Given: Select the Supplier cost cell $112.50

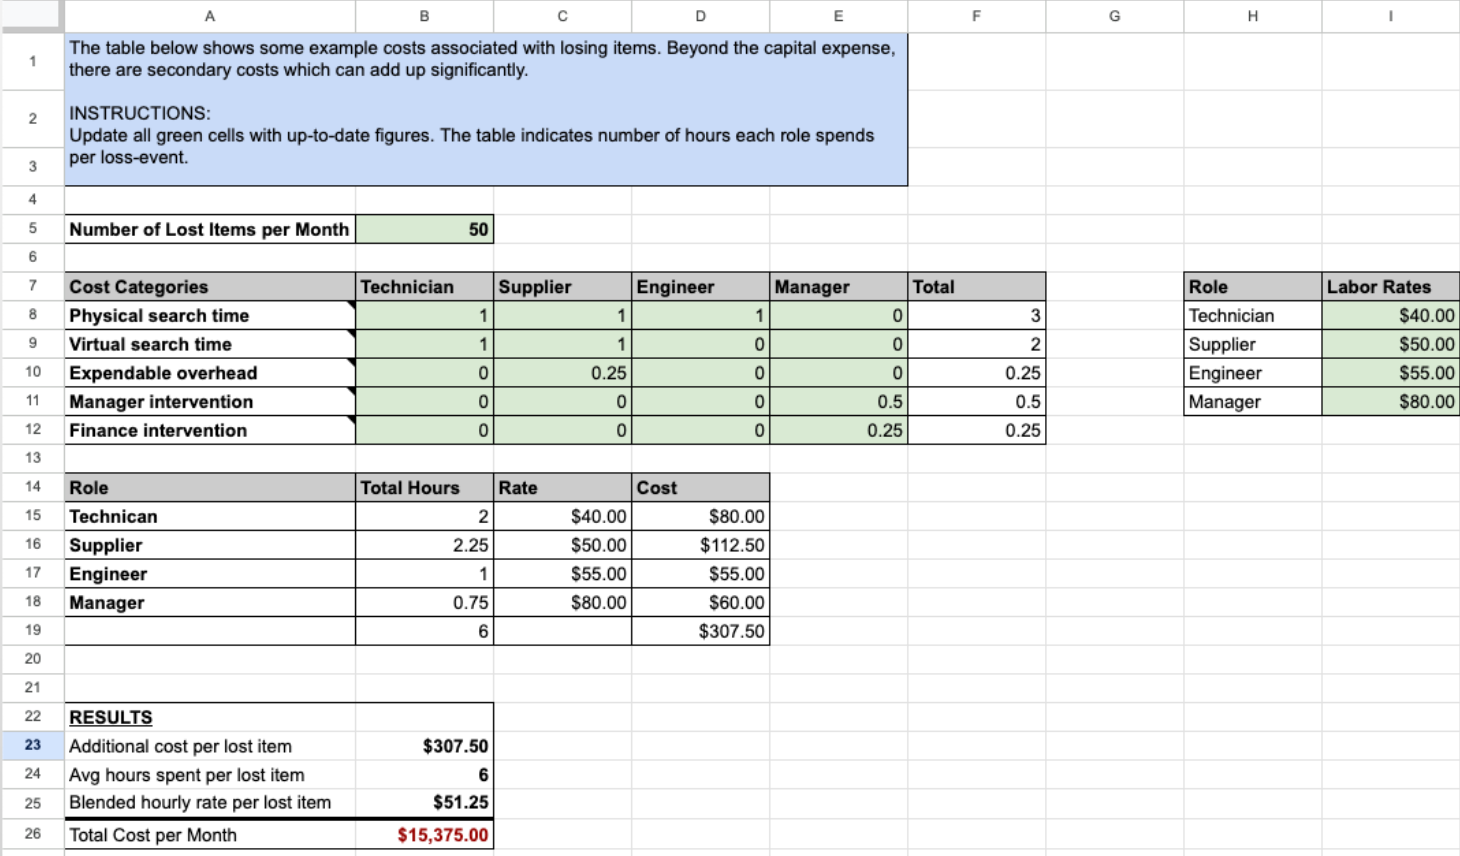Looking at the screenshot, I should (x=700, y=546).
